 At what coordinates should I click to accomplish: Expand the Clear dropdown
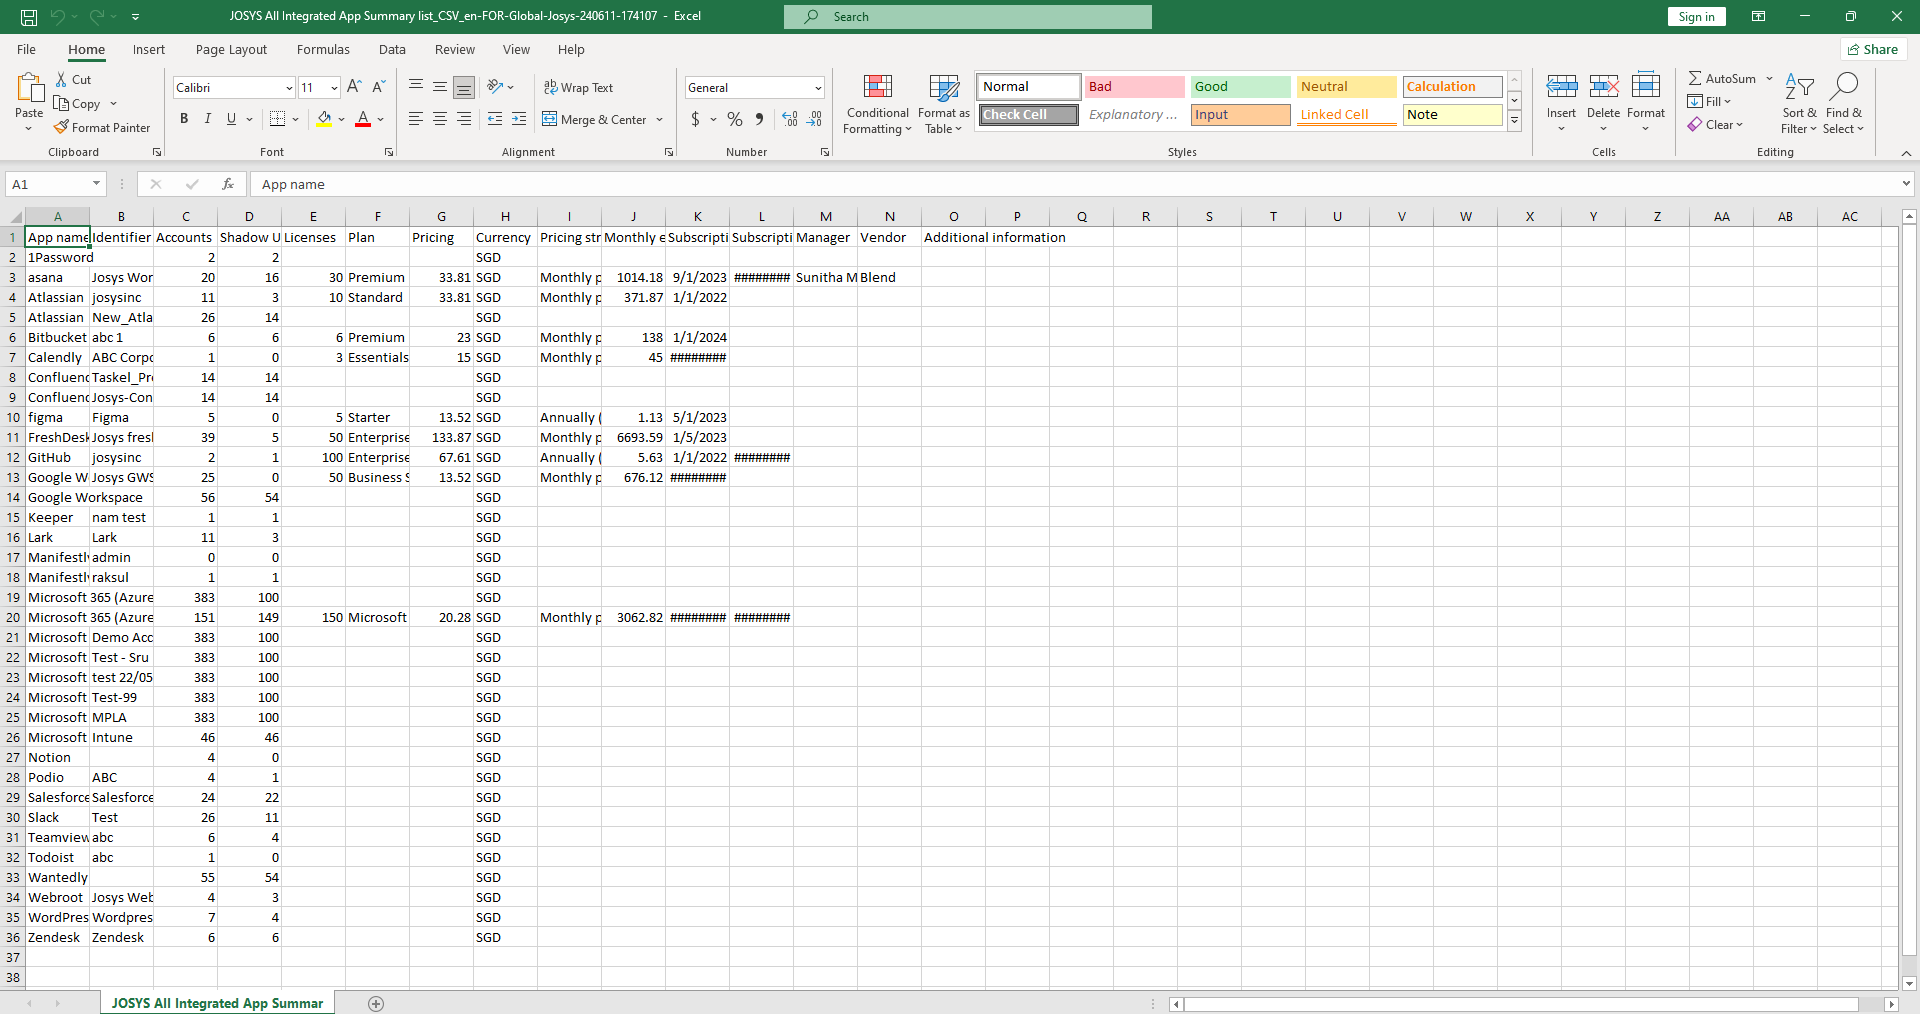tap(1739, 125)
